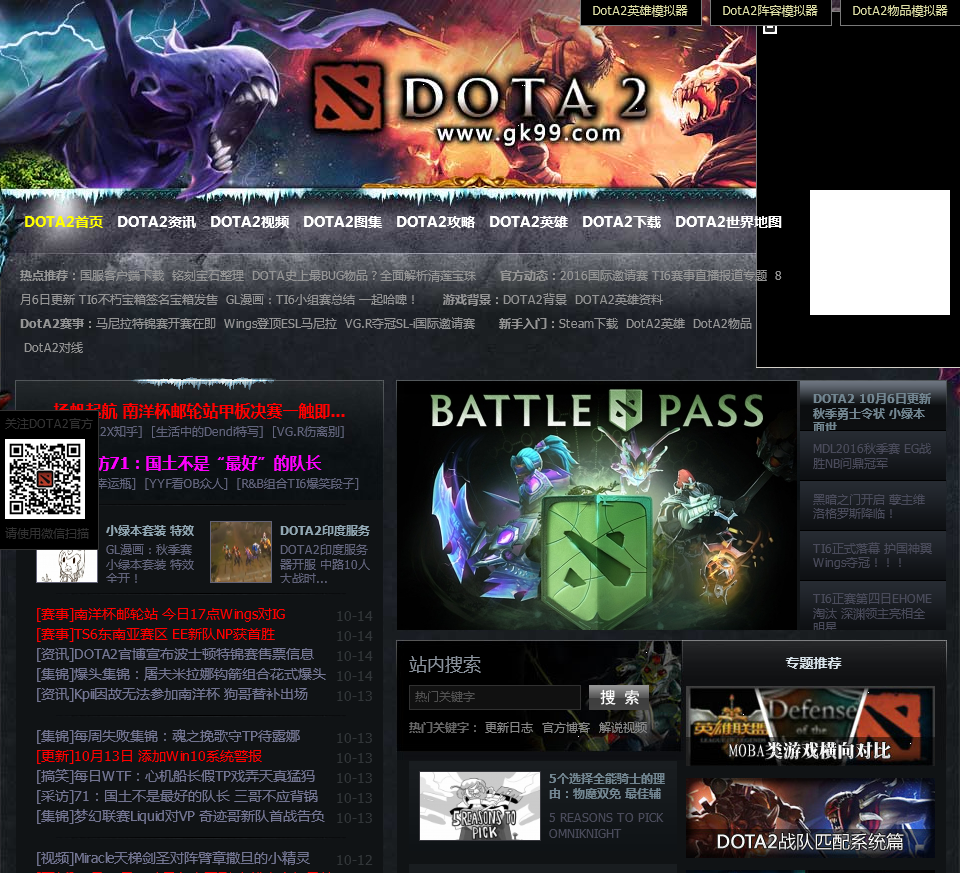
Task: Open DotA2阵容模拟器 at the top
Action: [770, 11]
